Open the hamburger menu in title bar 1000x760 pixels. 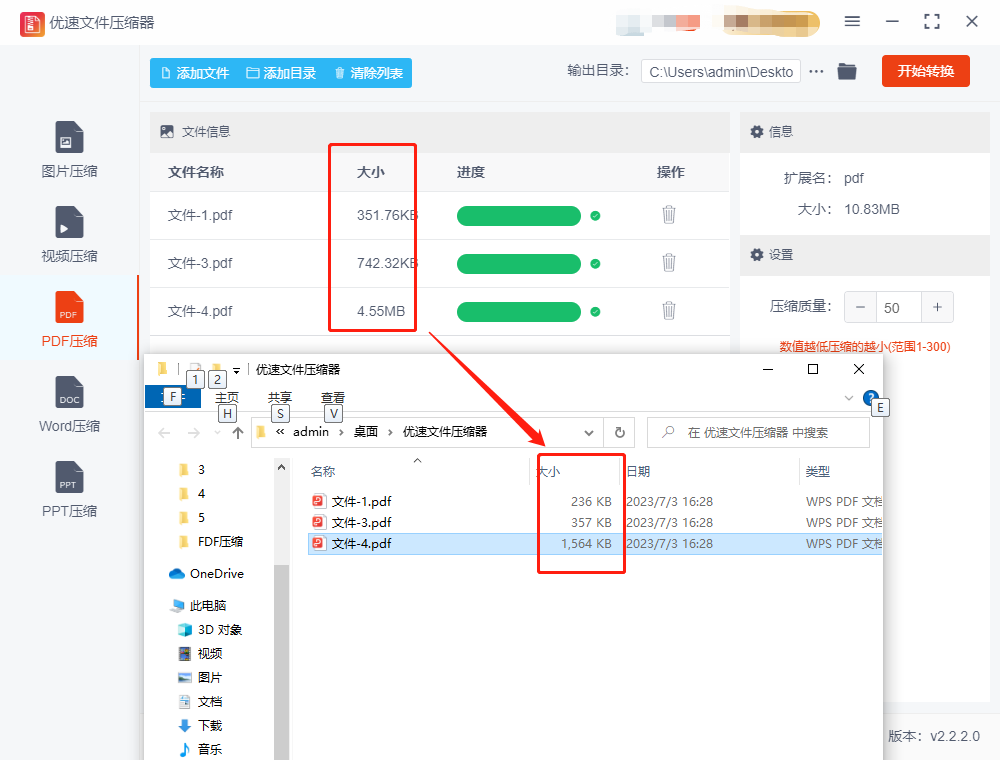click(x=852, y=22)
